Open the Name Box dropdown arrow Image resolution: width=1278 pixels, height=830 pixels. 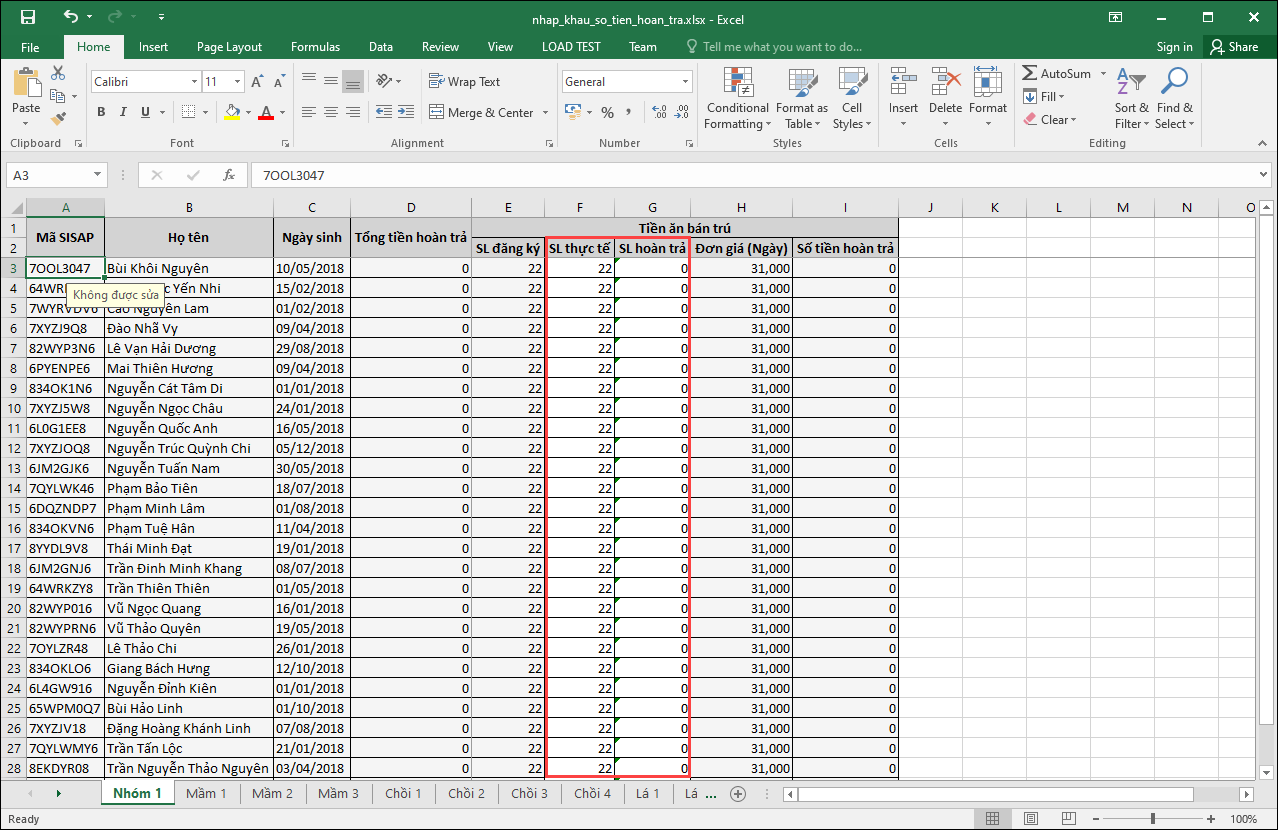pyautogui.click(x=97, y=175)
